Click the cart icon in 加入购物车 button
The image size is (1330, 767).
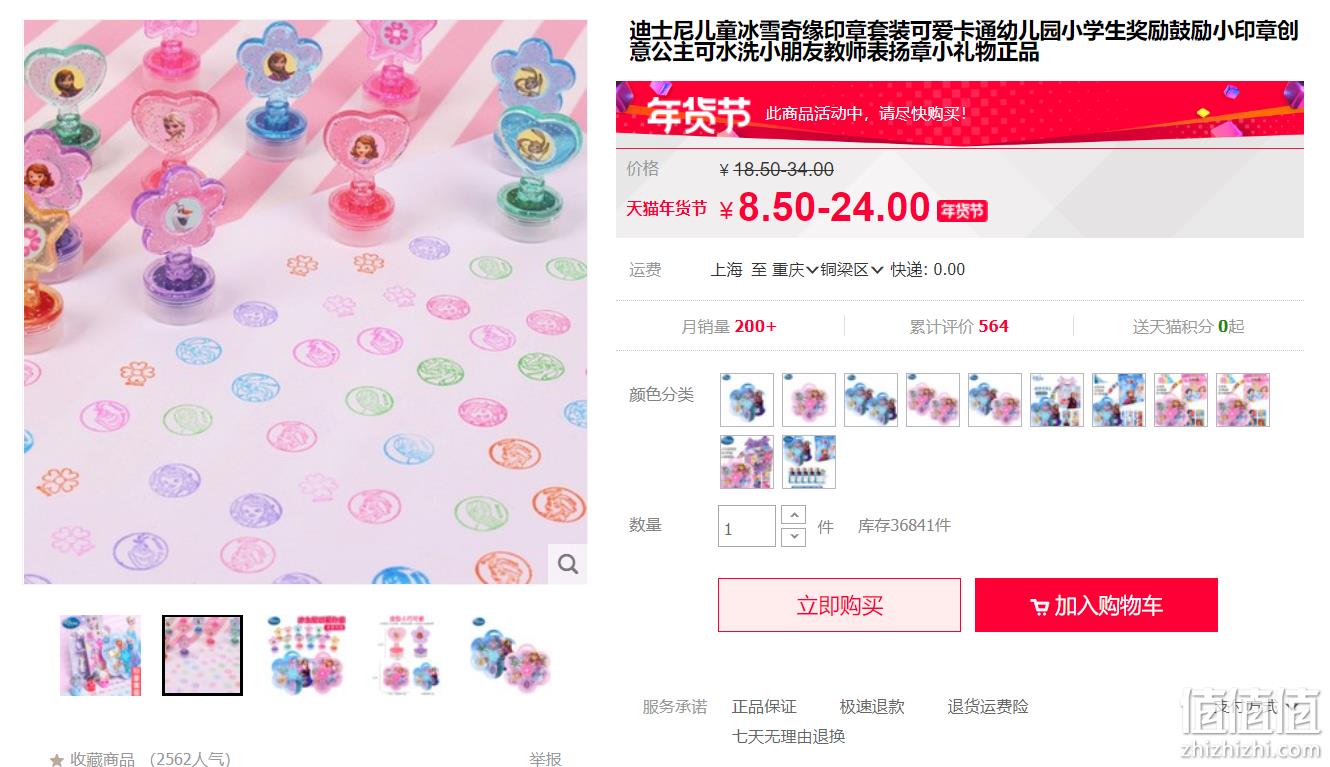pyautogui.click(x=1040, y=606)
